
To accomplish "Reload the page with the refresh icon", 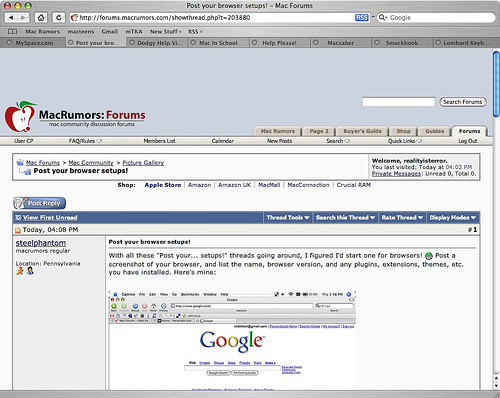I will [x=59, y=17].
